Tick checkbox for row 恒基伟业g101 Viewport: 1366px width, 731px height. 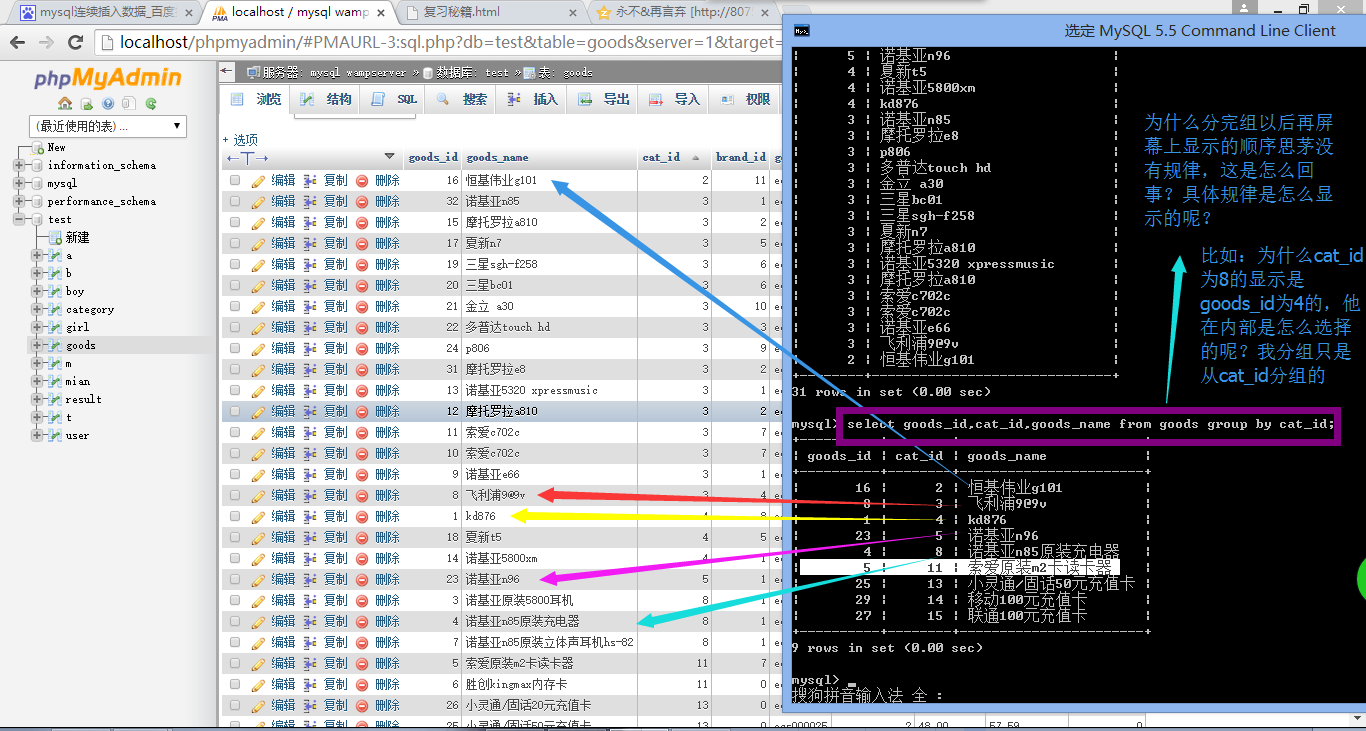pyautogui.click(x=235, y=181)
